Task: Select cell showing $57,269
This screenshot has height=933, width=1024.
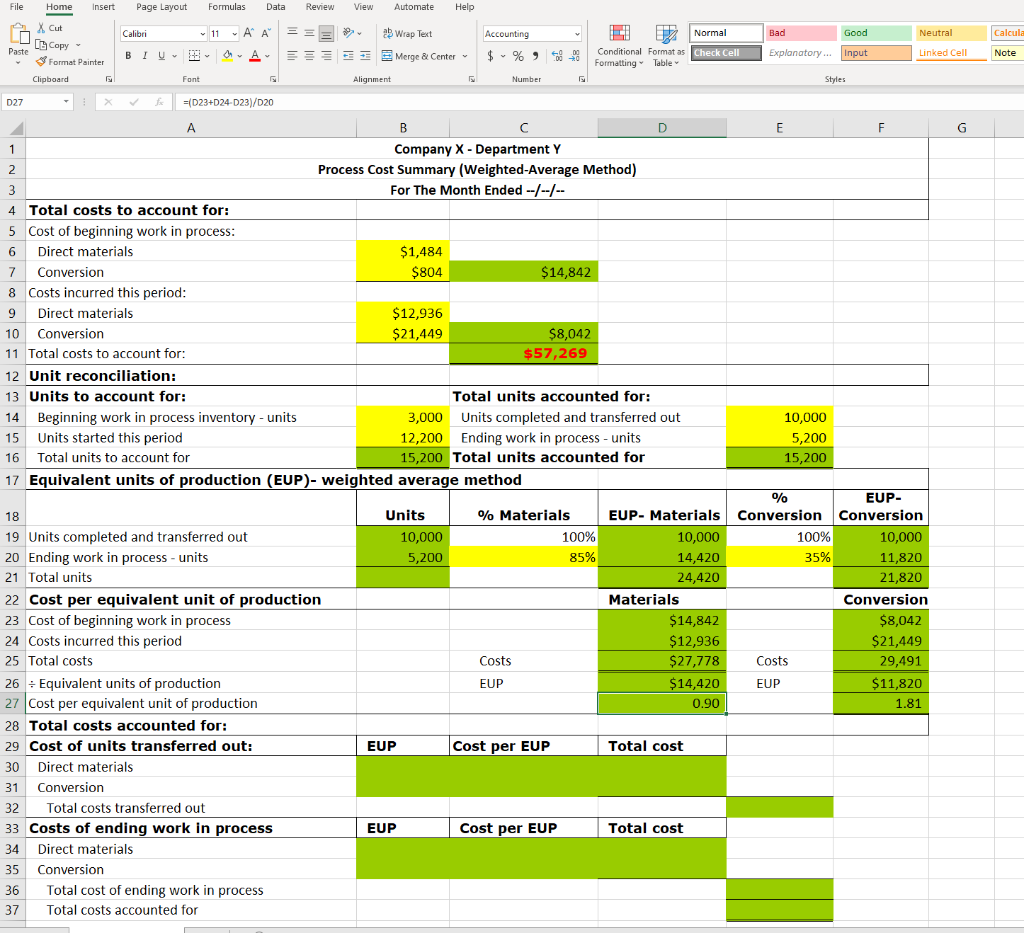Action: coord(523,354)
